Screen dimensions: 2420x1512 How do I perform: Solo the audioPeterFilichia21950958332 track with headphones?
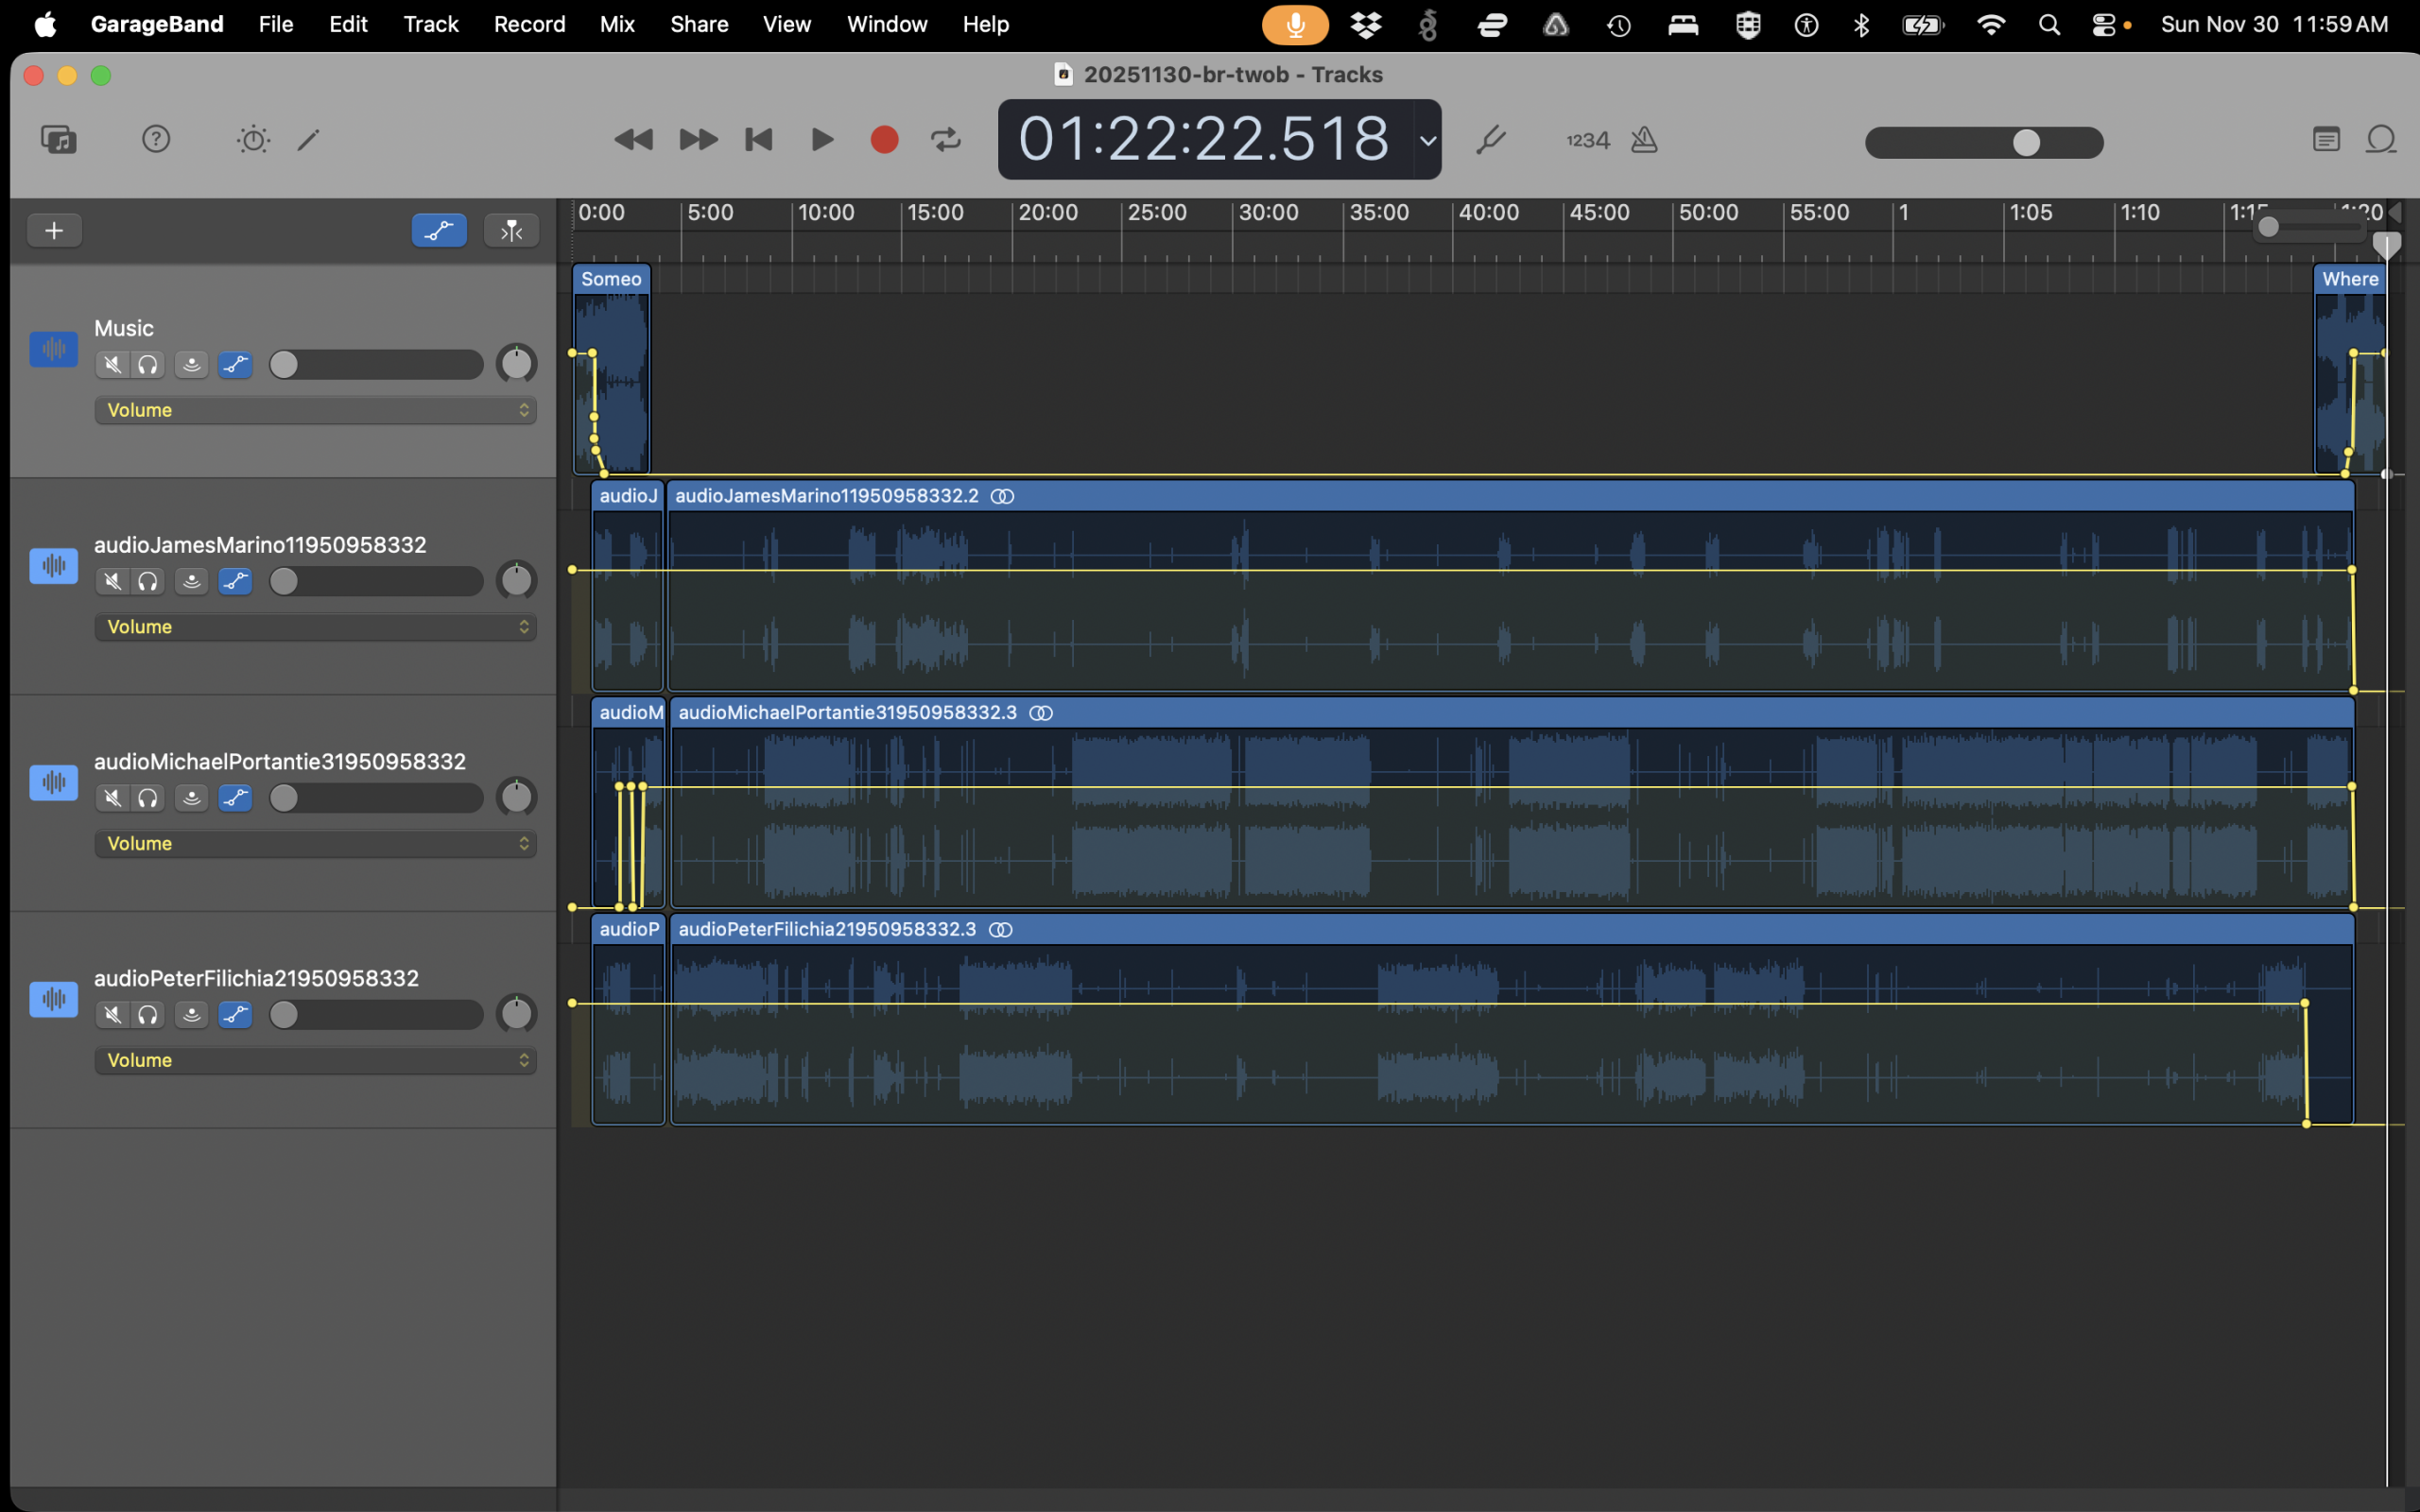(148, 1015)
